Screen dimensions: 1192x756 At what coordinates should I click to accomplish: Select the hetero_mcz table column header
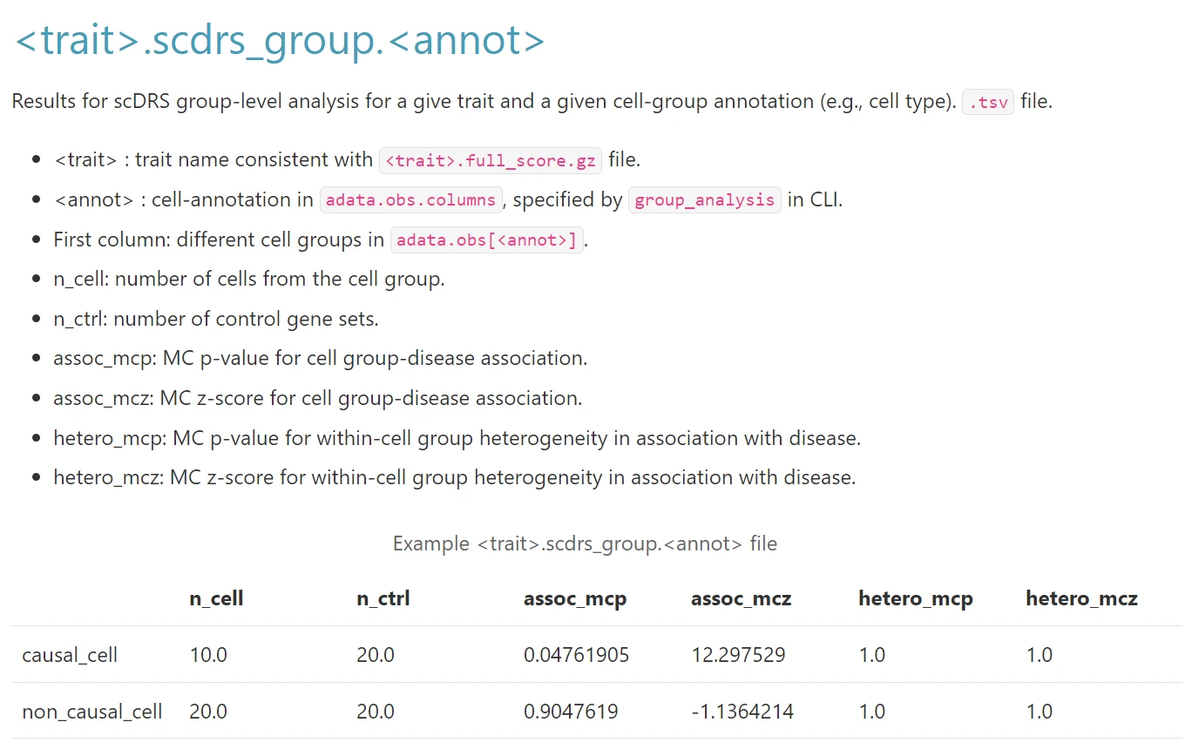click(1081, 599)
